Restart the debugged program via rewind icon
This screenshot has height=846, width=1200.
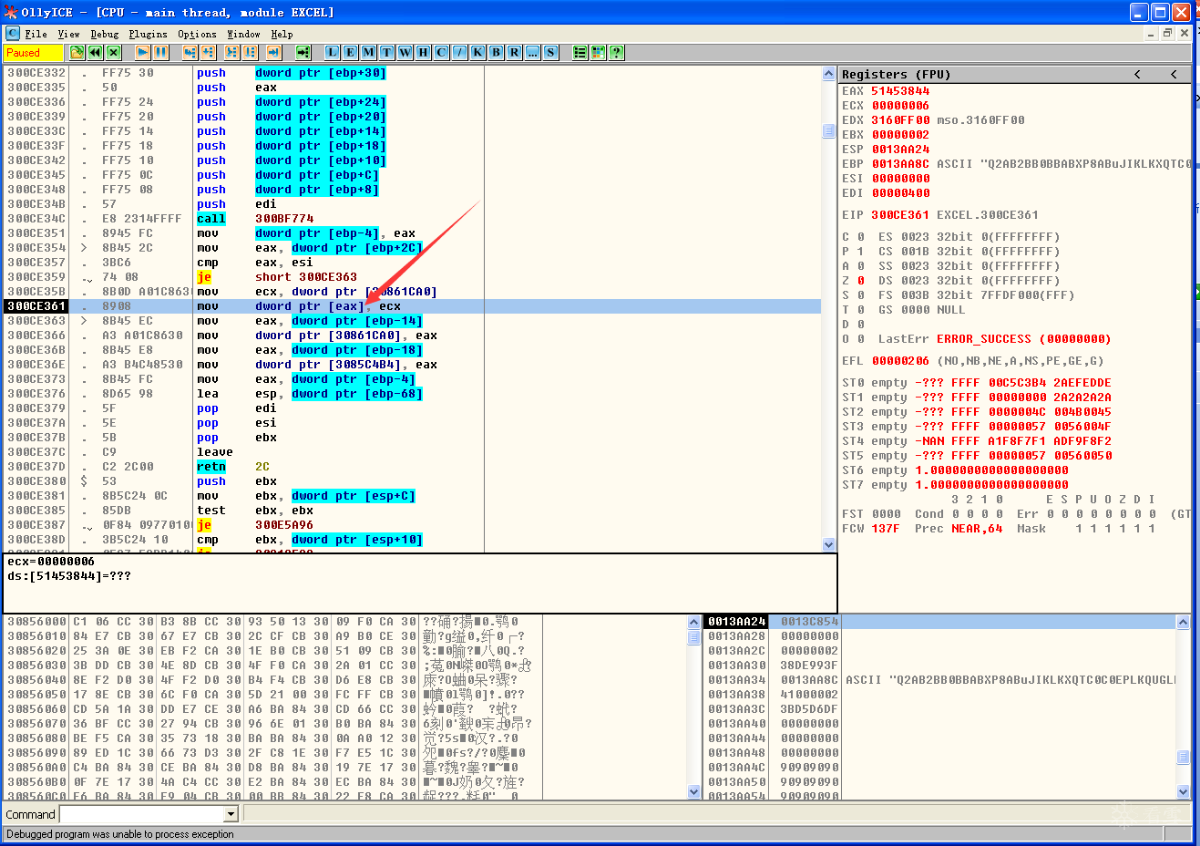pos(95,52)
